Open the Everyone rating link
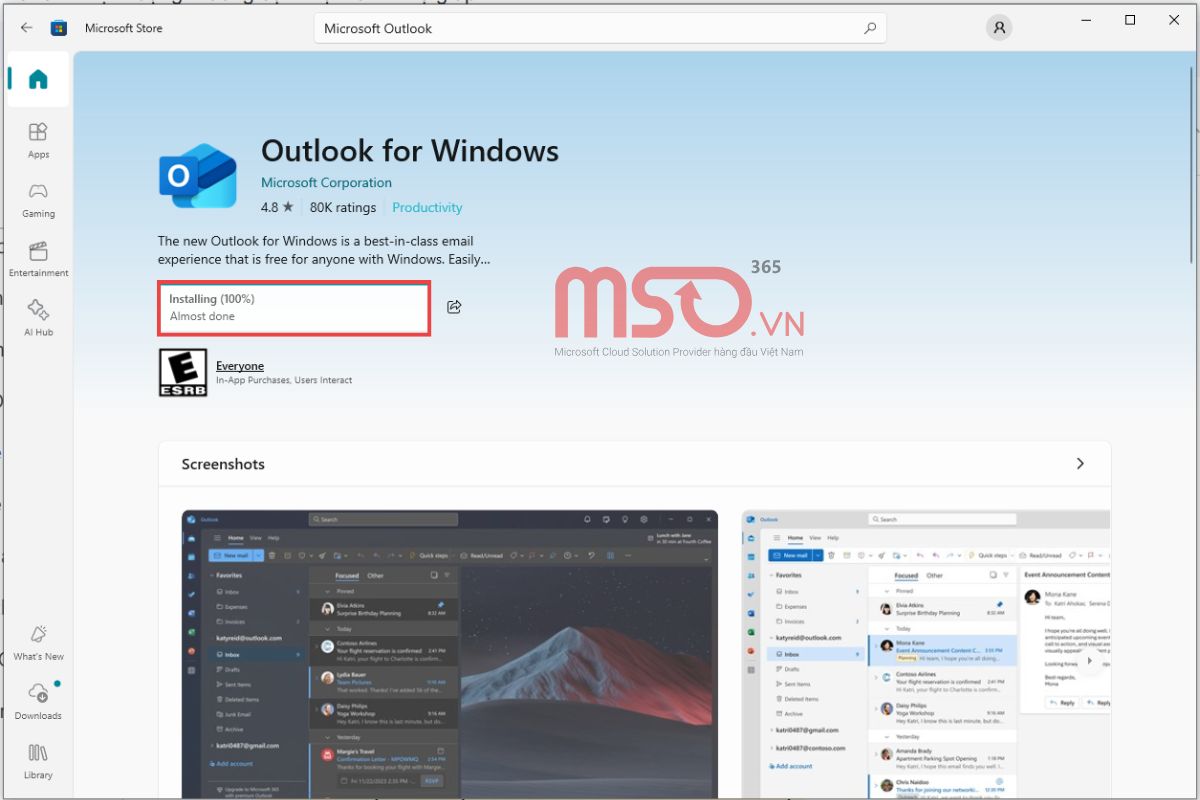This screenshot has width=1200, height=800. (x=240, y=366)
